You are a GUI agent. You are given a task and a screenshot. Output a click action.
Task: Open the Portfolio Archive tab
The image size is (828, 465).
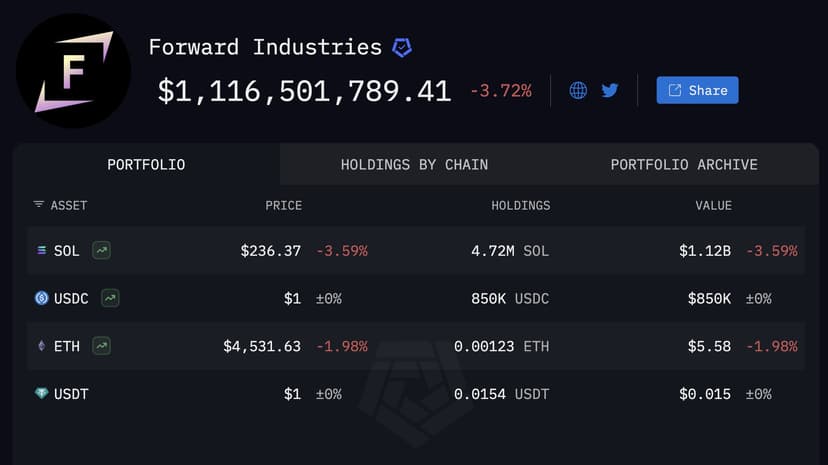[684, 165]
